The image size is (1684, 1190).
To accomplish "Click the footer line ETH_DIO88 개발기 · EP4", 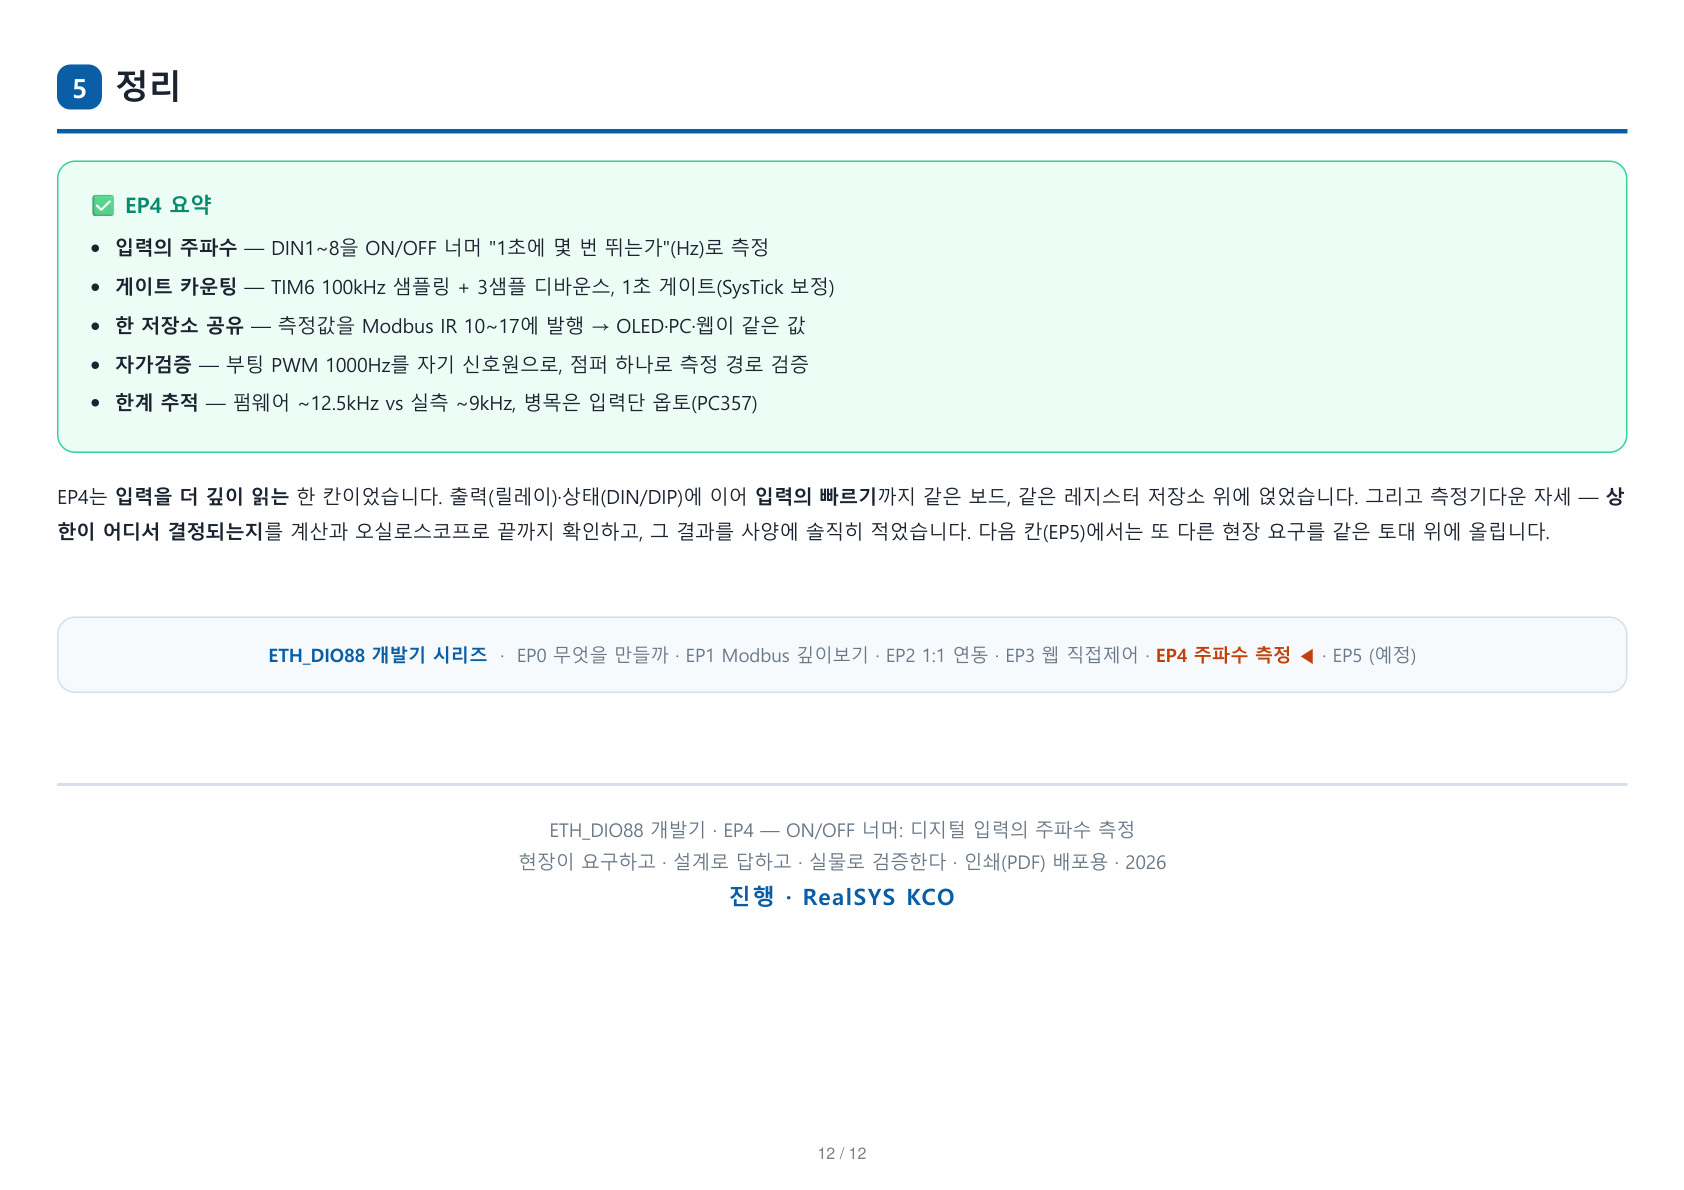I will 842,830.
